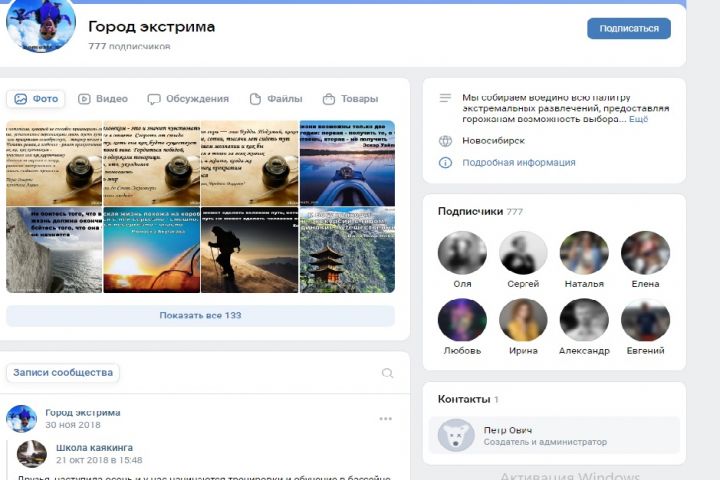Click the Школа каякинга avatar

(x=32, y=453)
